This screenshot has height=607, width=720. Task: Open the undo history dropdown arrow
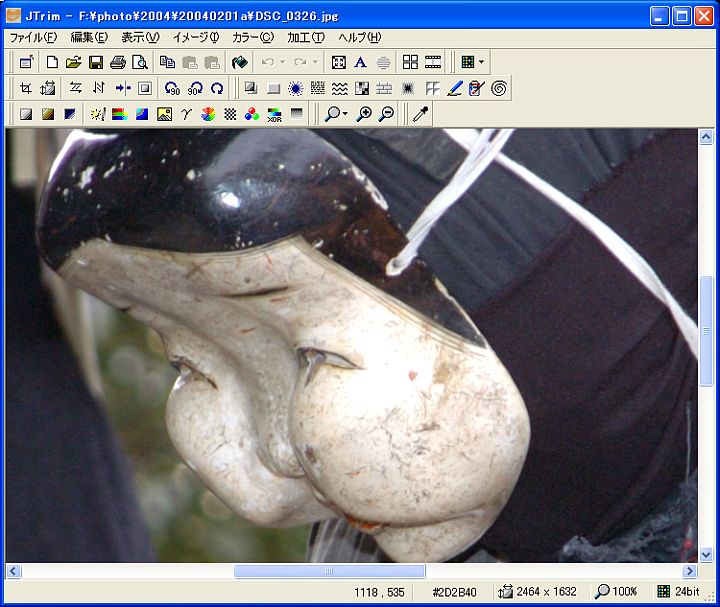tap(283, 62)
